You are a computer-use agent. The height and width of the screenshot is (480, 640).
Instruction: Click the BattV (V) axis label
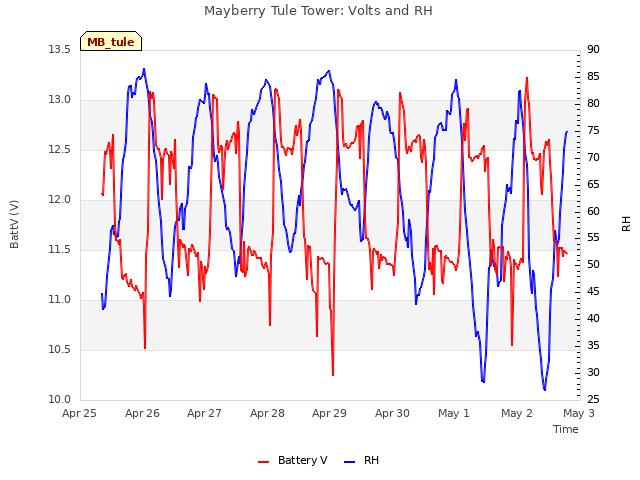(x=14, y=224)
